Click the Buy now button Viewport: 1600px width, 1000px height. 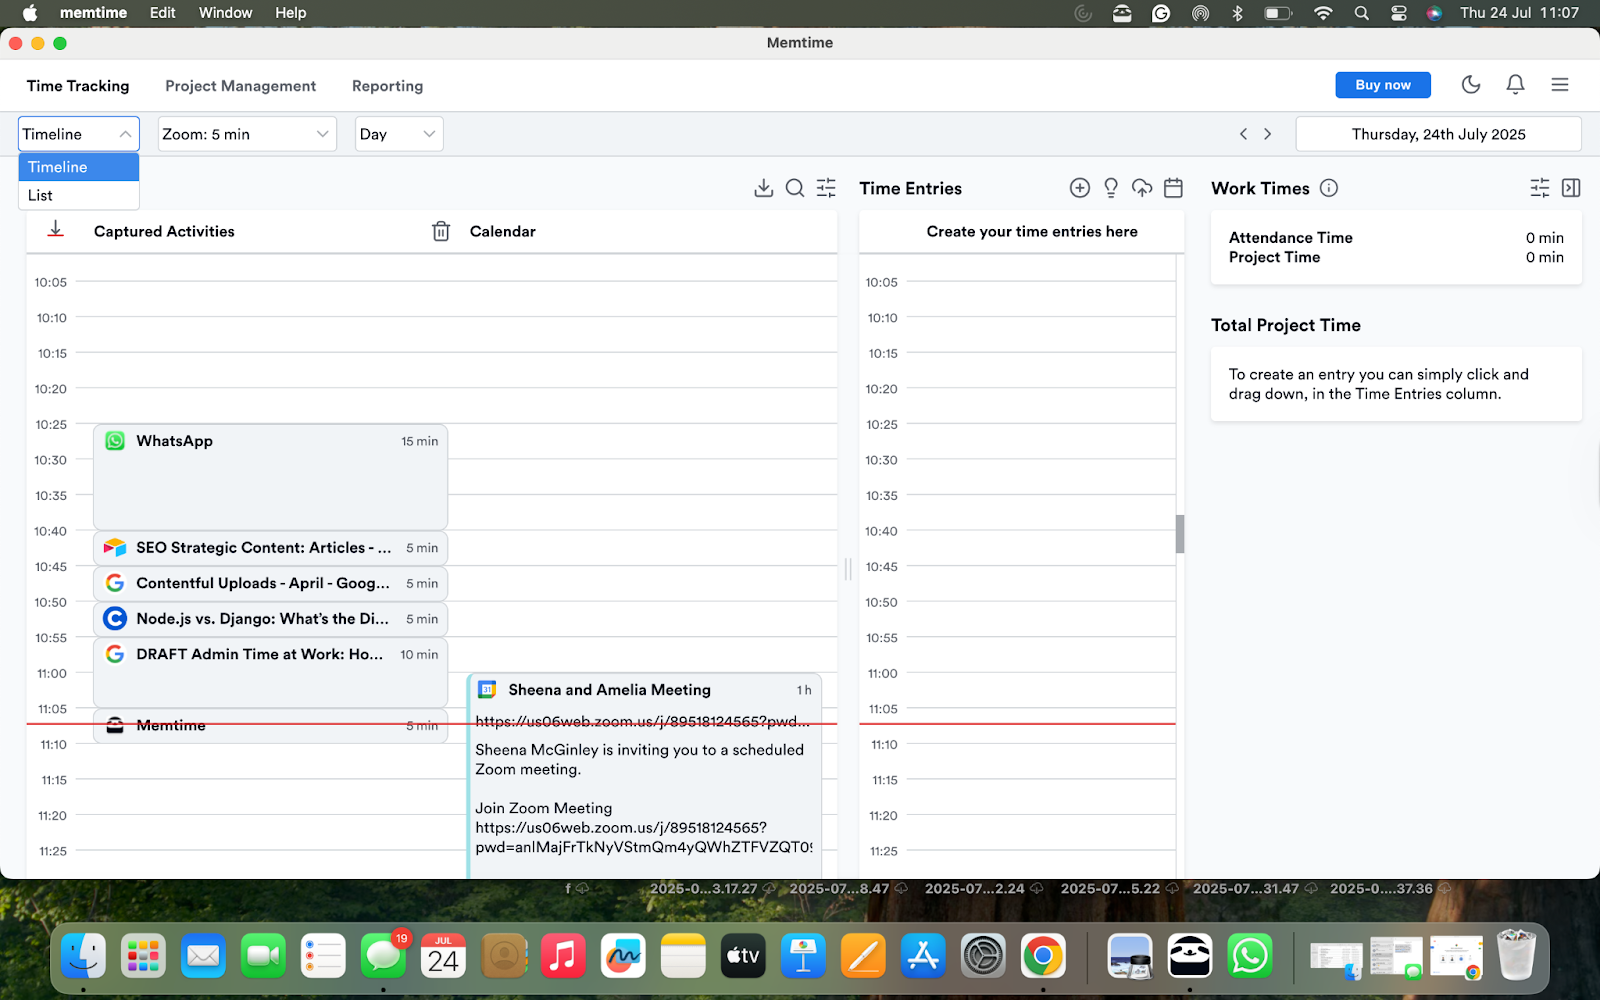(1383, 85)
